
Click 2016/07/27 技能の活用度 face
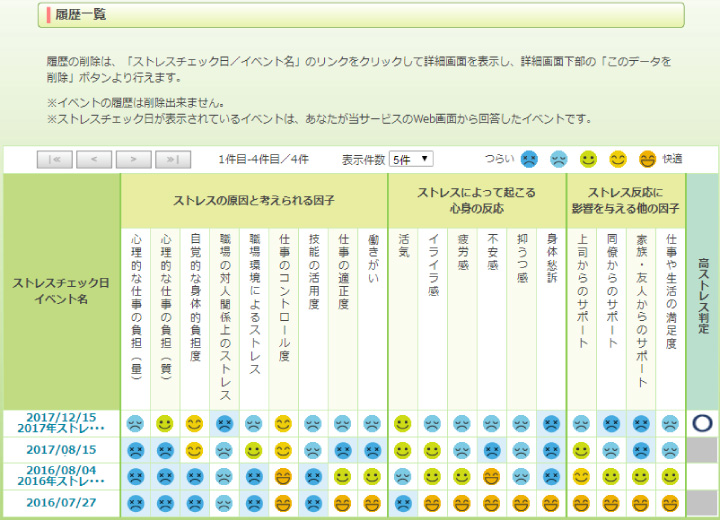point(313,503)
